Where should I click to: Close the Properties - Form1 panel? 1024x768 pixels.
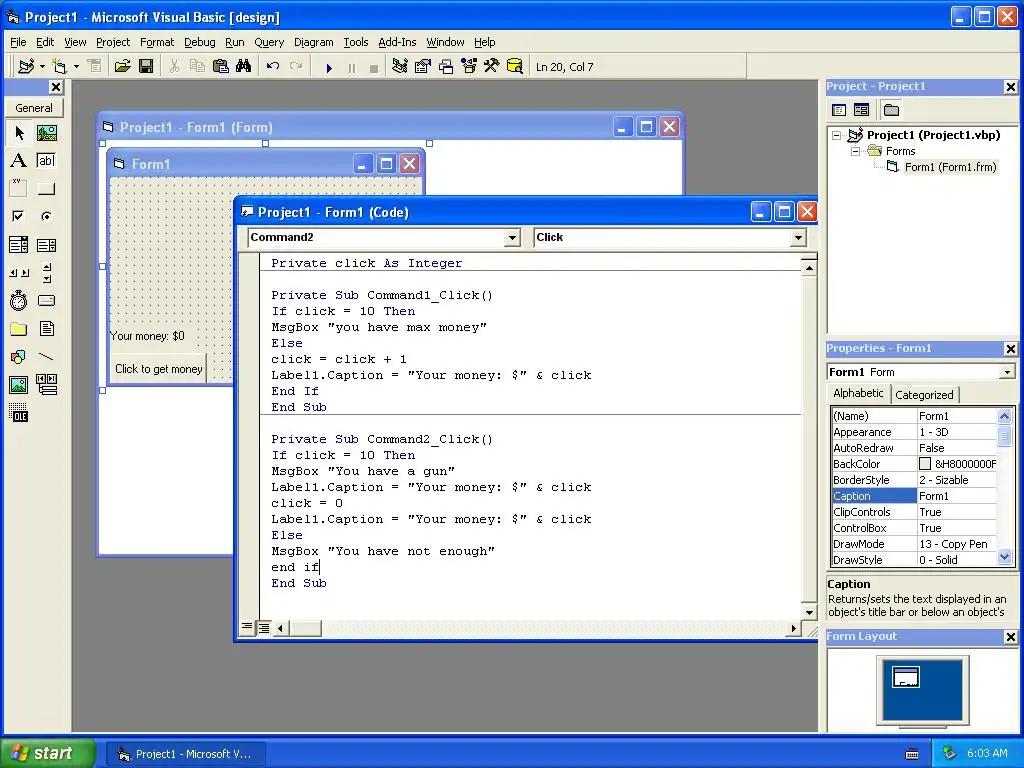click(x=1010, y=349)
